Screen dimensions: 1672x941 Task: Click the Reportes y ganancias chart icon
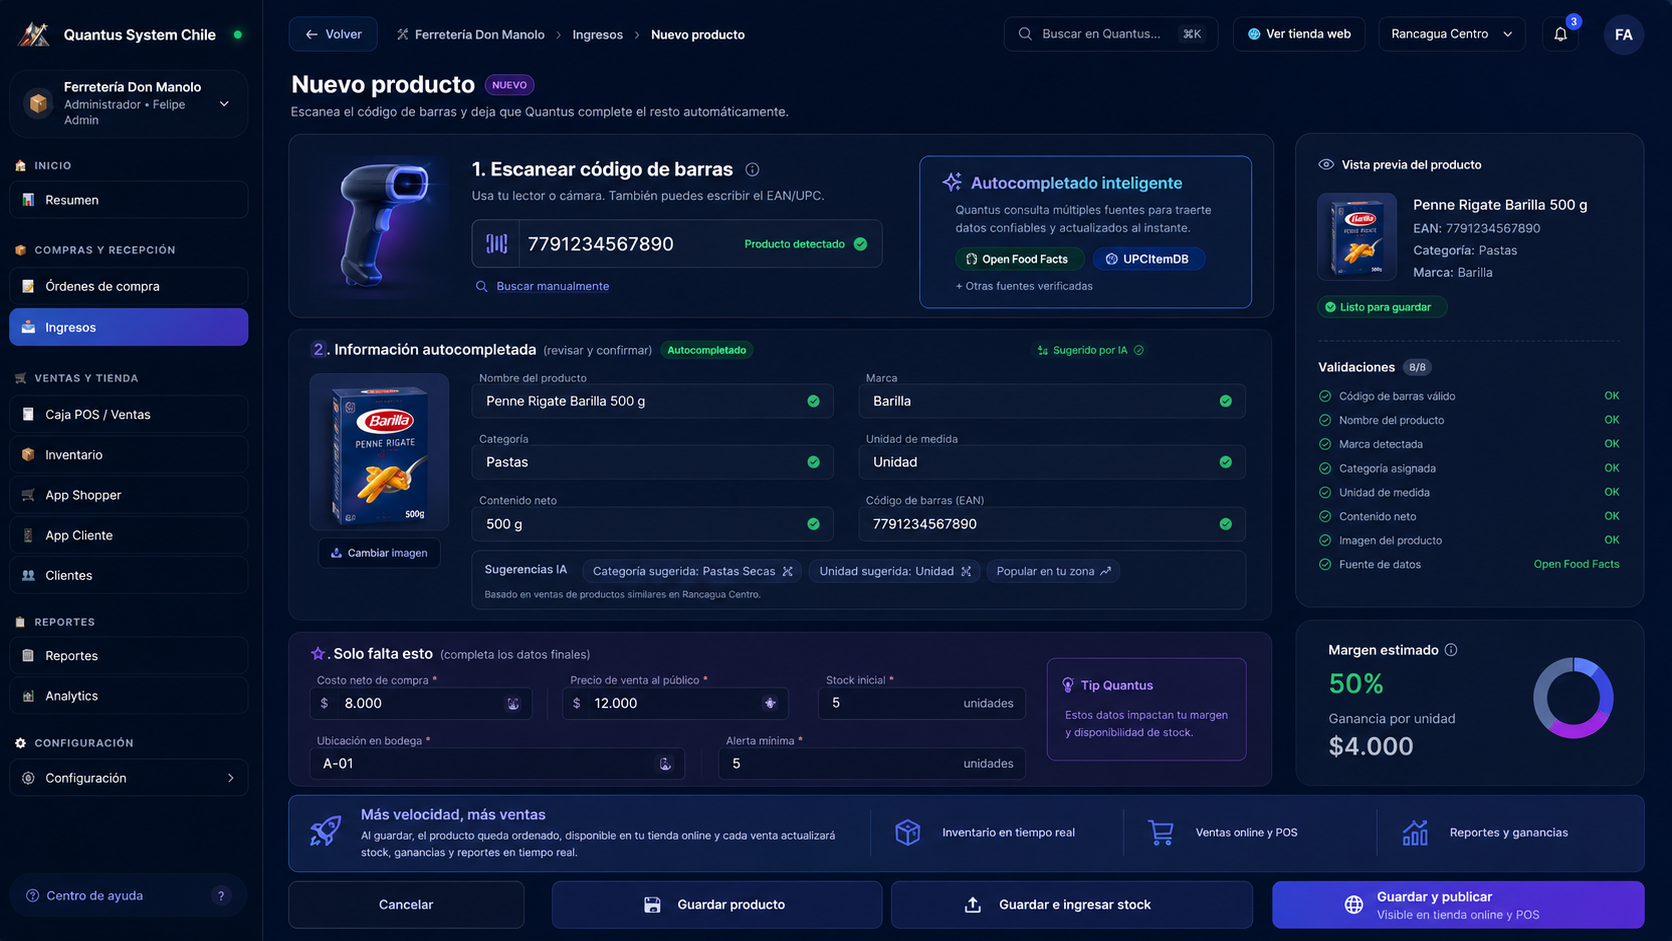tap(1415, 832)
